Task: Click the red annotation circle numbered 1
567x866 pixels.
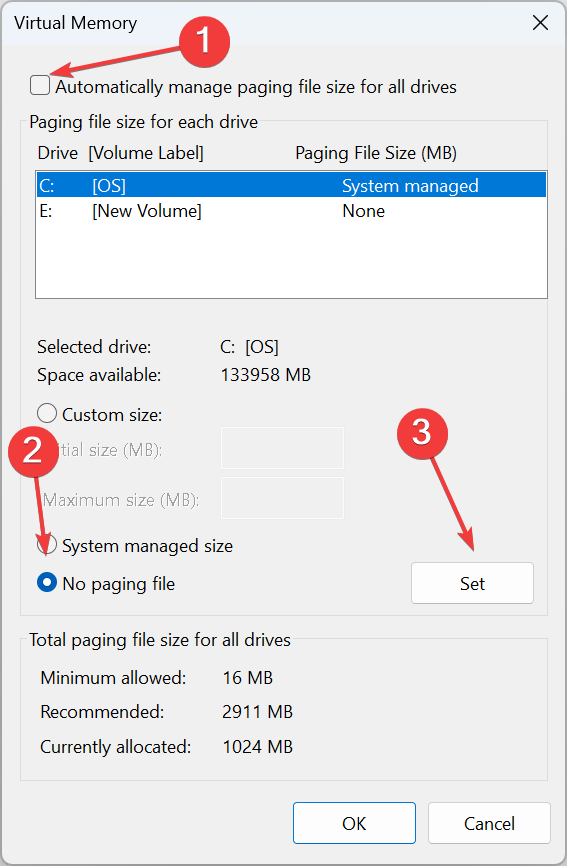Action: coord(204,41)
